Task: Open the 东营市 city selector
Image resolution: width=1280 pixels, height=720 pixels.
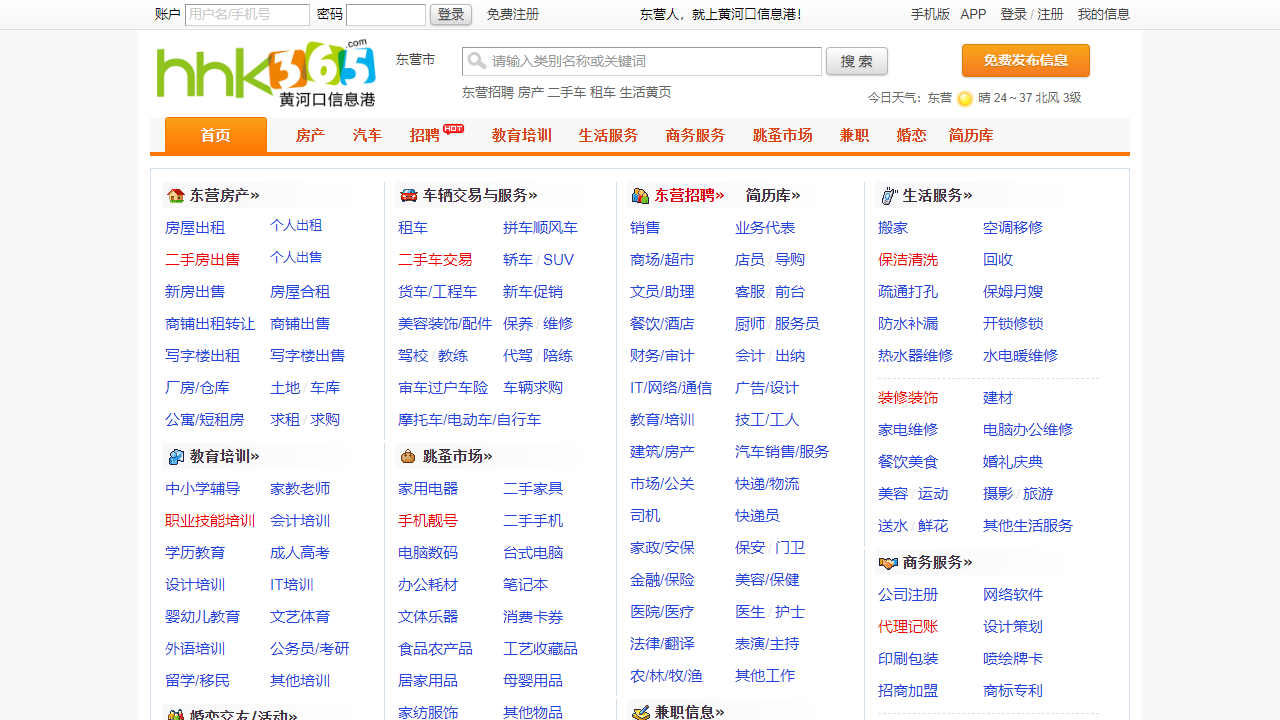Action: tap(415, 60)
